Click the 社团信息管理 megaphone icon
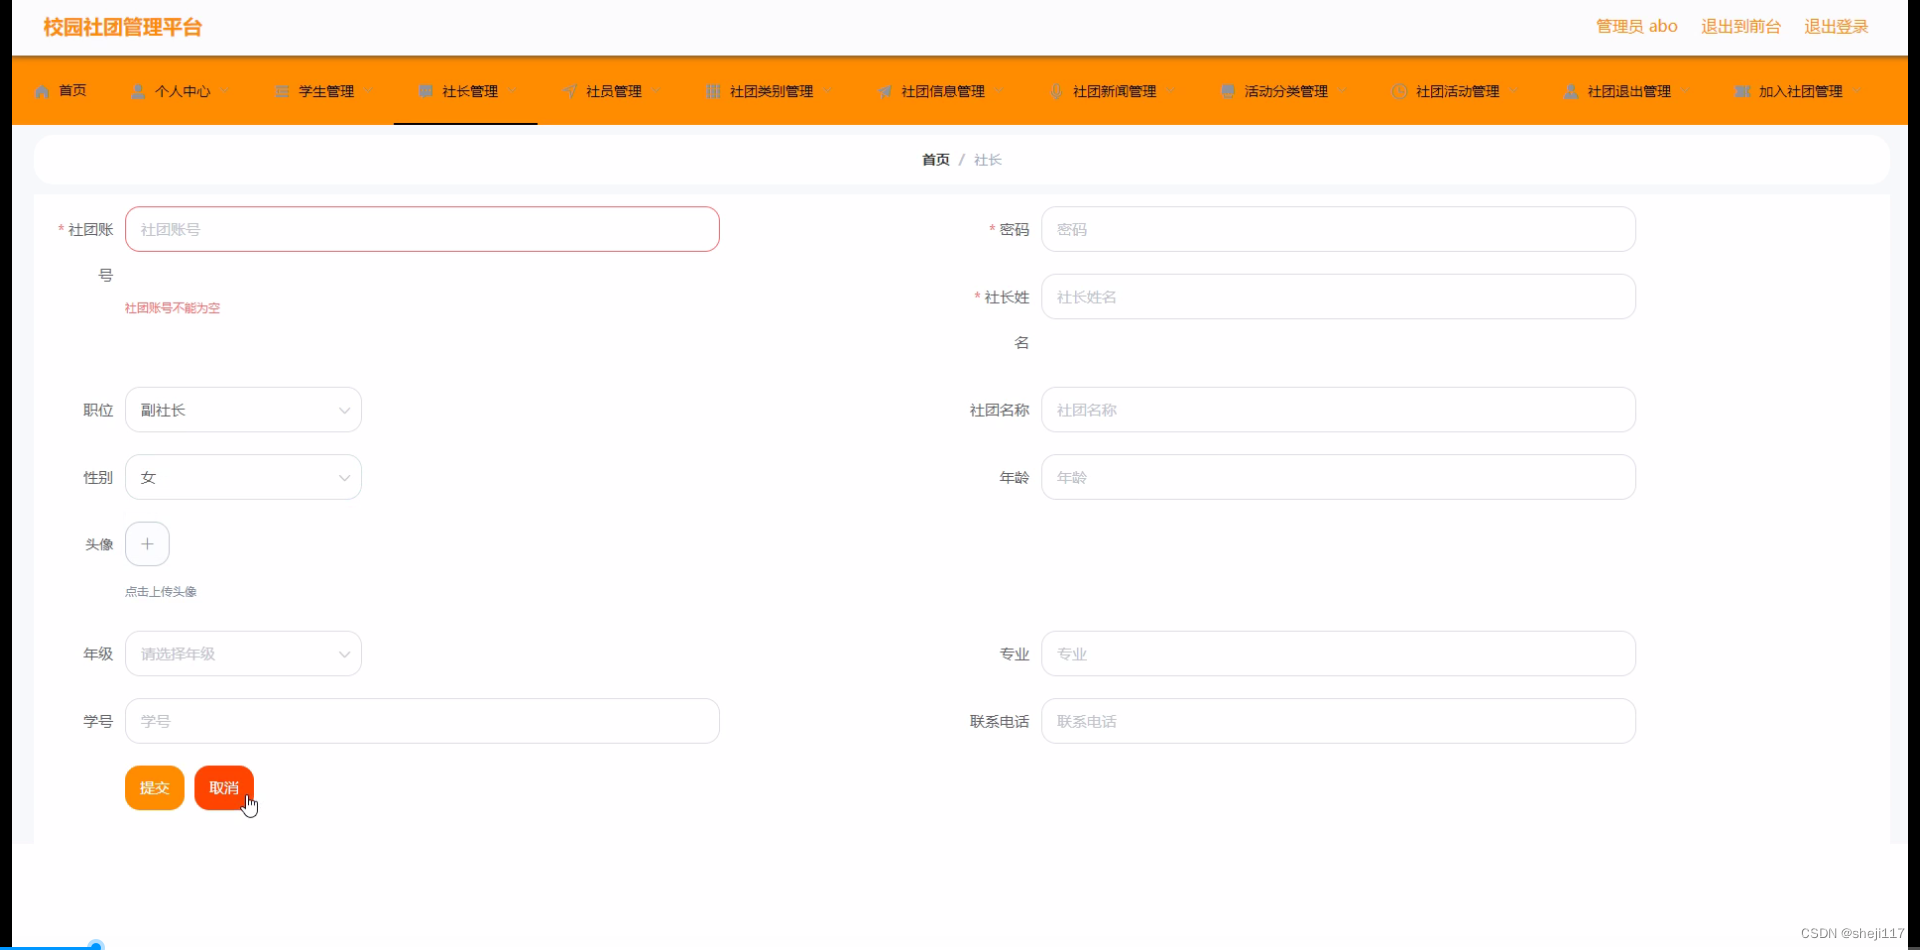 click(886, 90)
